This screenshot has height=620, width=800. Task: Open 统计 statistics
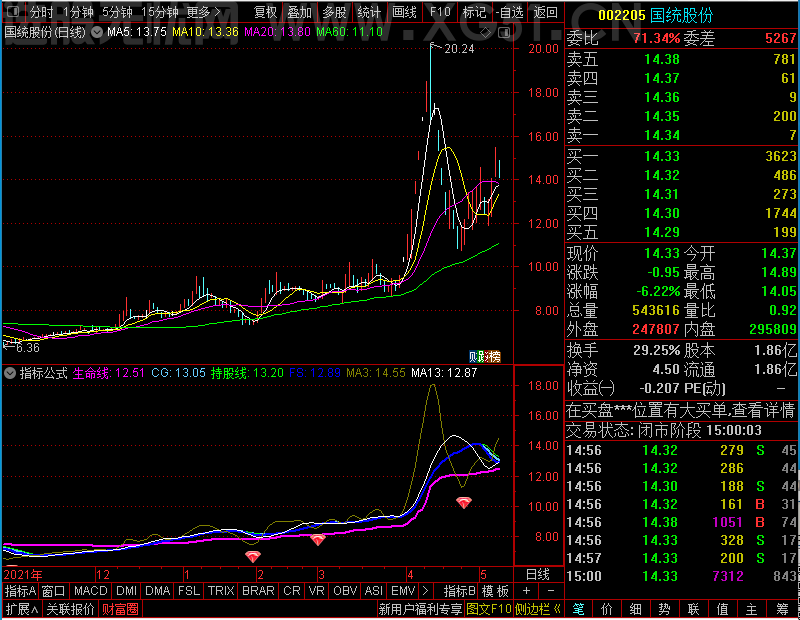click(x=369, y=12)
